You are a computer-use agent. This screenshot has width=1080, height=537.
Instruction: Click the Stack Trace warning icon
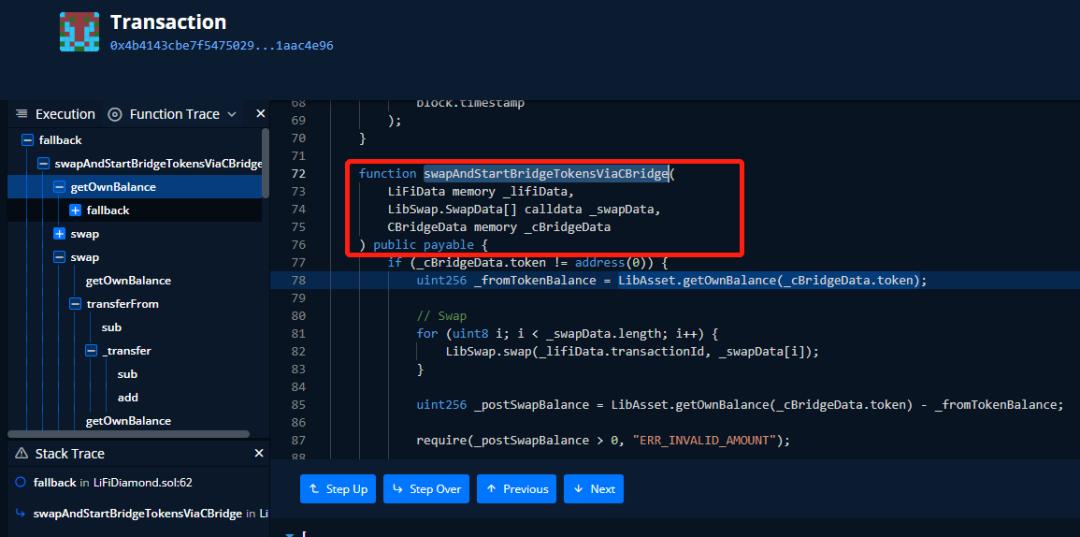(x=21, y=454)
